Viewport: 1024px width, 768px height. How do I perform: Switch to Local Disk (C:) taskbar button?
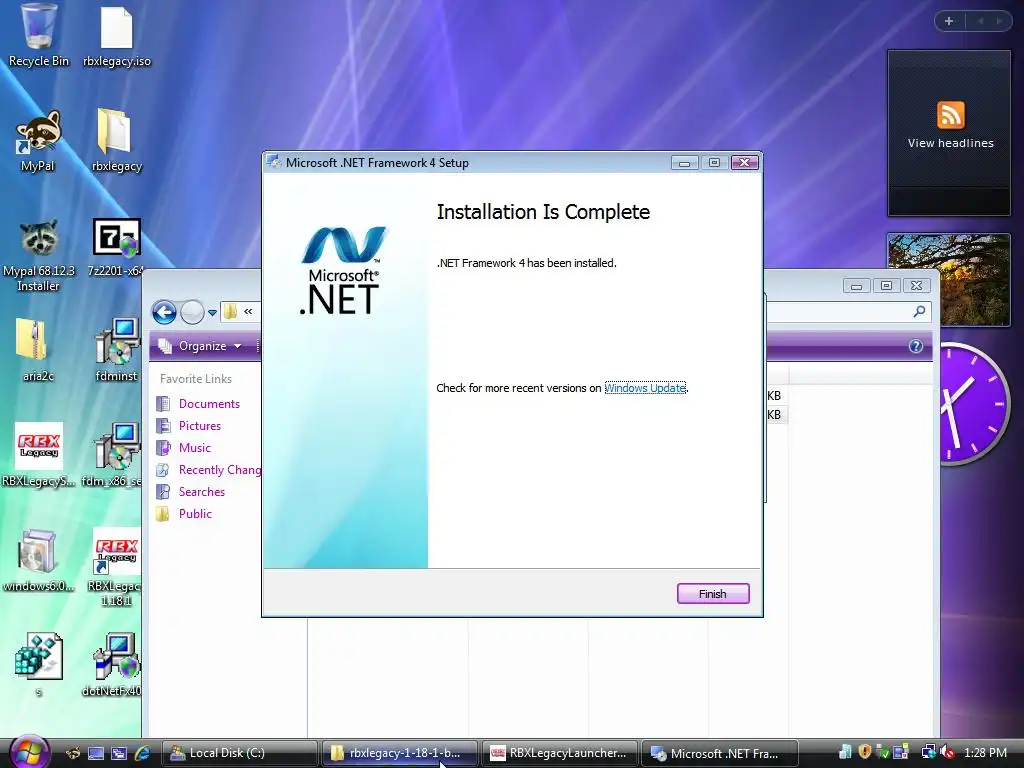tap(239, 753)
